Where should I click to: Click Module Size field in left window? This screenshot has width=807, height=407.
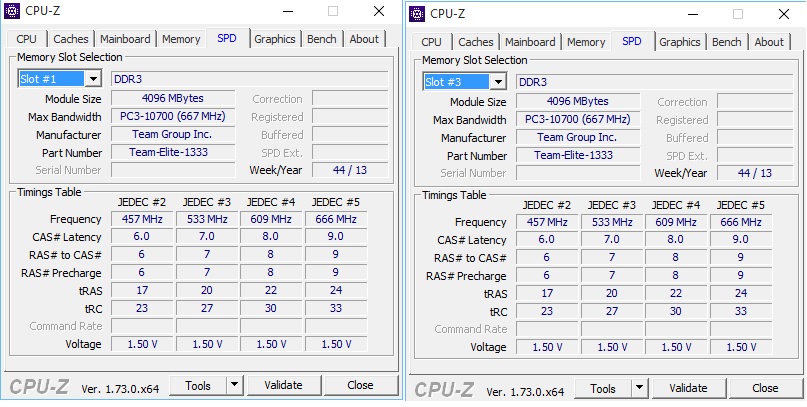[x=173, y=98]
